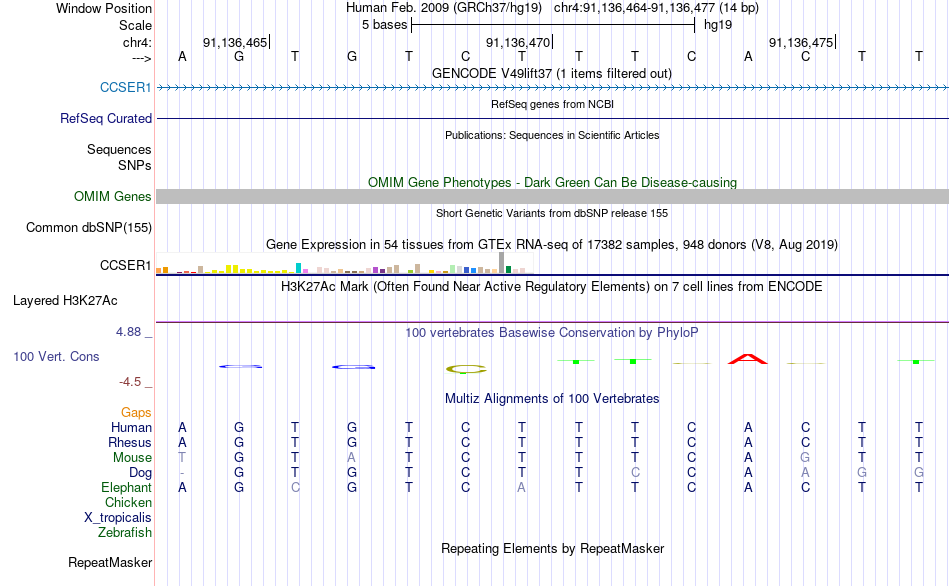This screenshot has height=586, width=950.
Task: Click the teal bar in GTEx expression chart
Action: pyautogui.click(x=298, y=268)
